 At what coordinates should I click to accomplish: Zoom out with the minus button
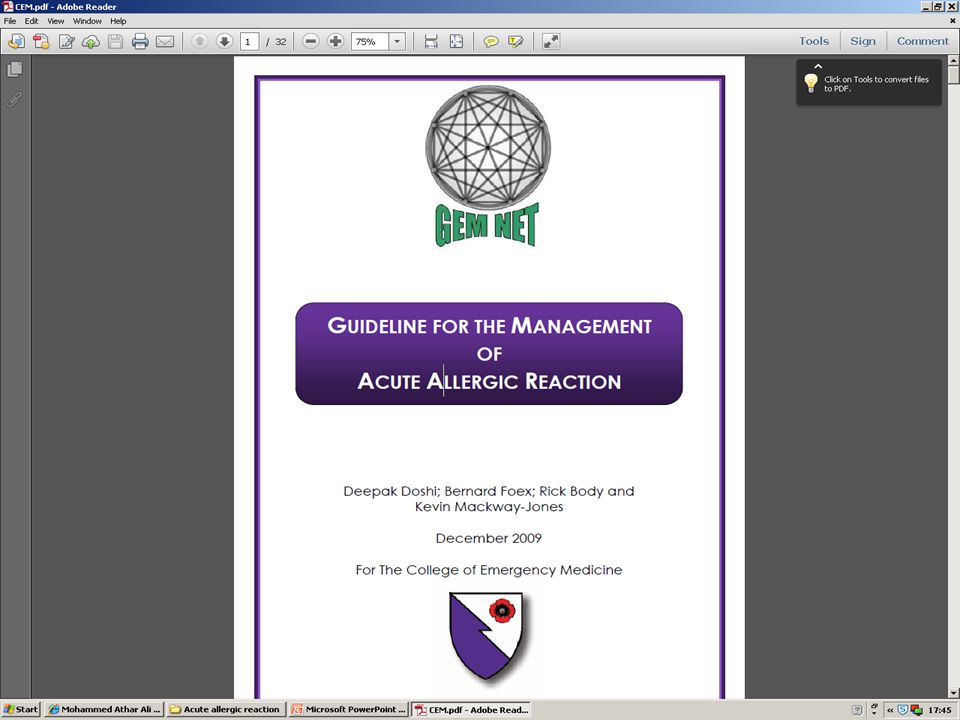tap(311, 41)
